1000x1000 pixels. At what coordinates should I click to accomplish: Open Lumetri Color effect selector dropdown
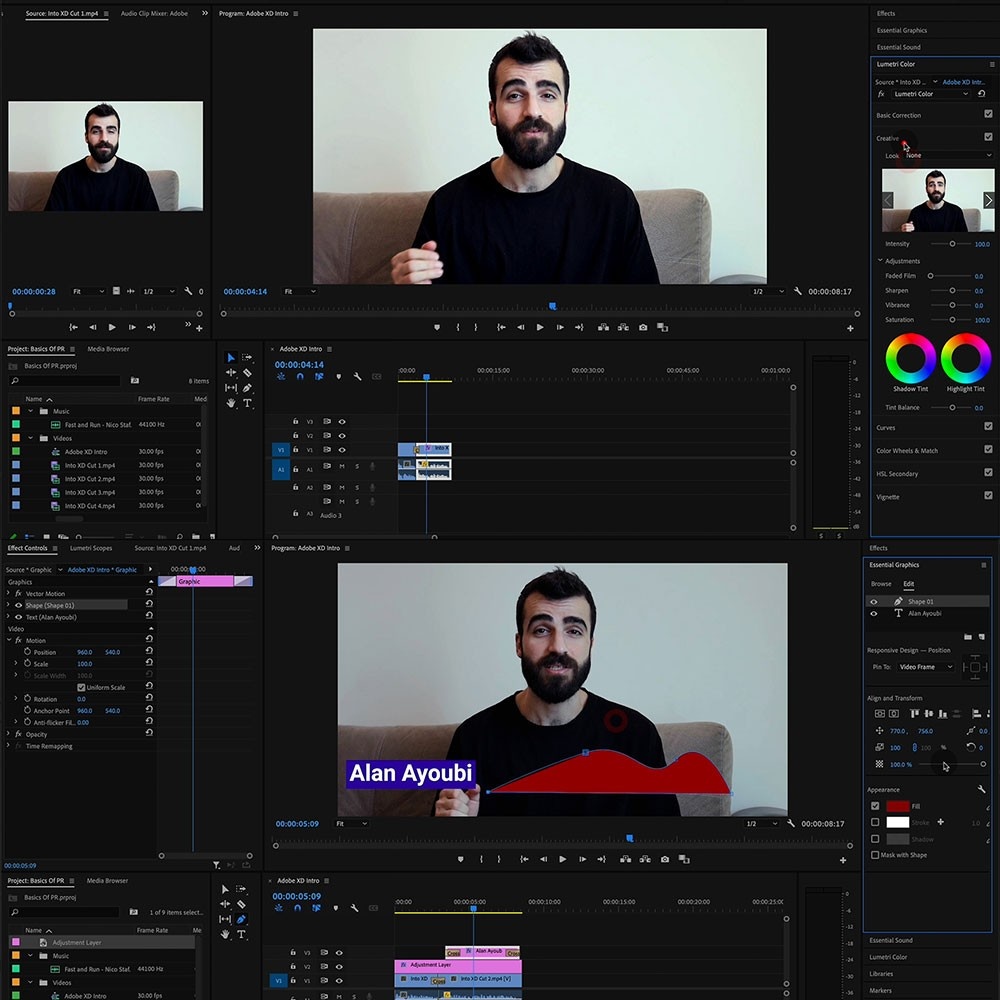[930, 94]
